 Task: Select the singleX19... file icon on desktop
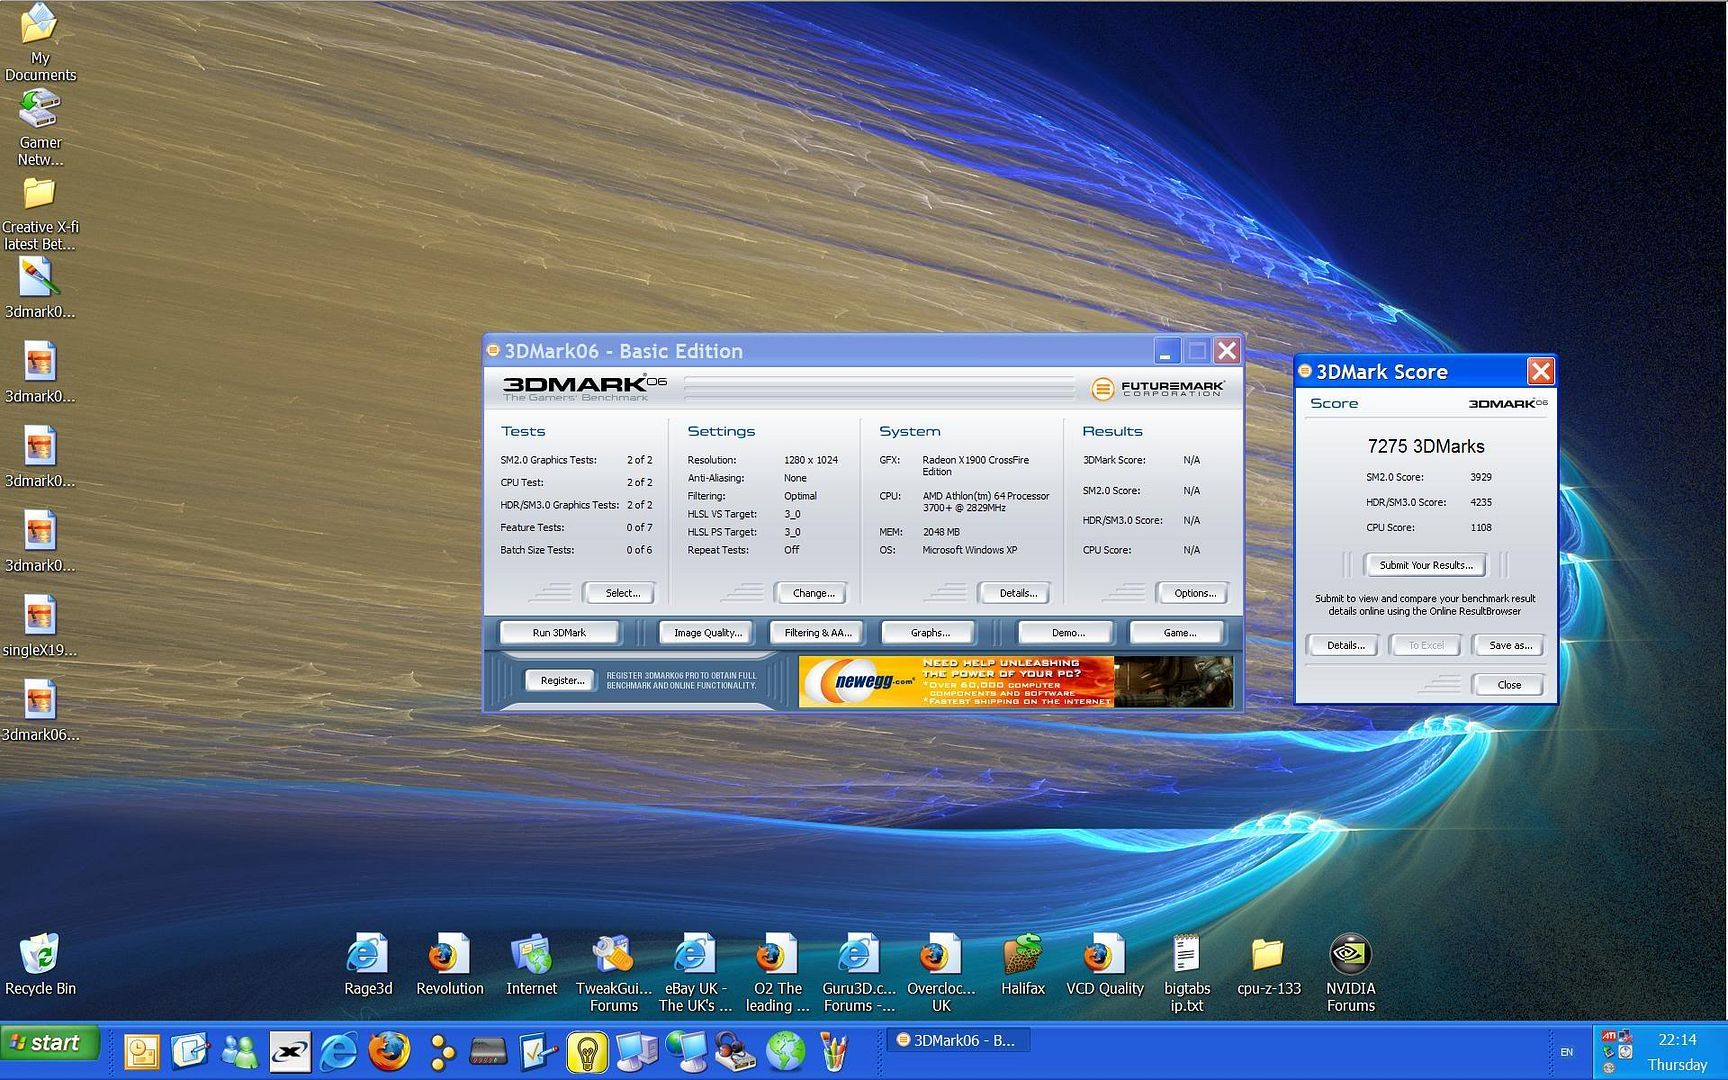39,626
